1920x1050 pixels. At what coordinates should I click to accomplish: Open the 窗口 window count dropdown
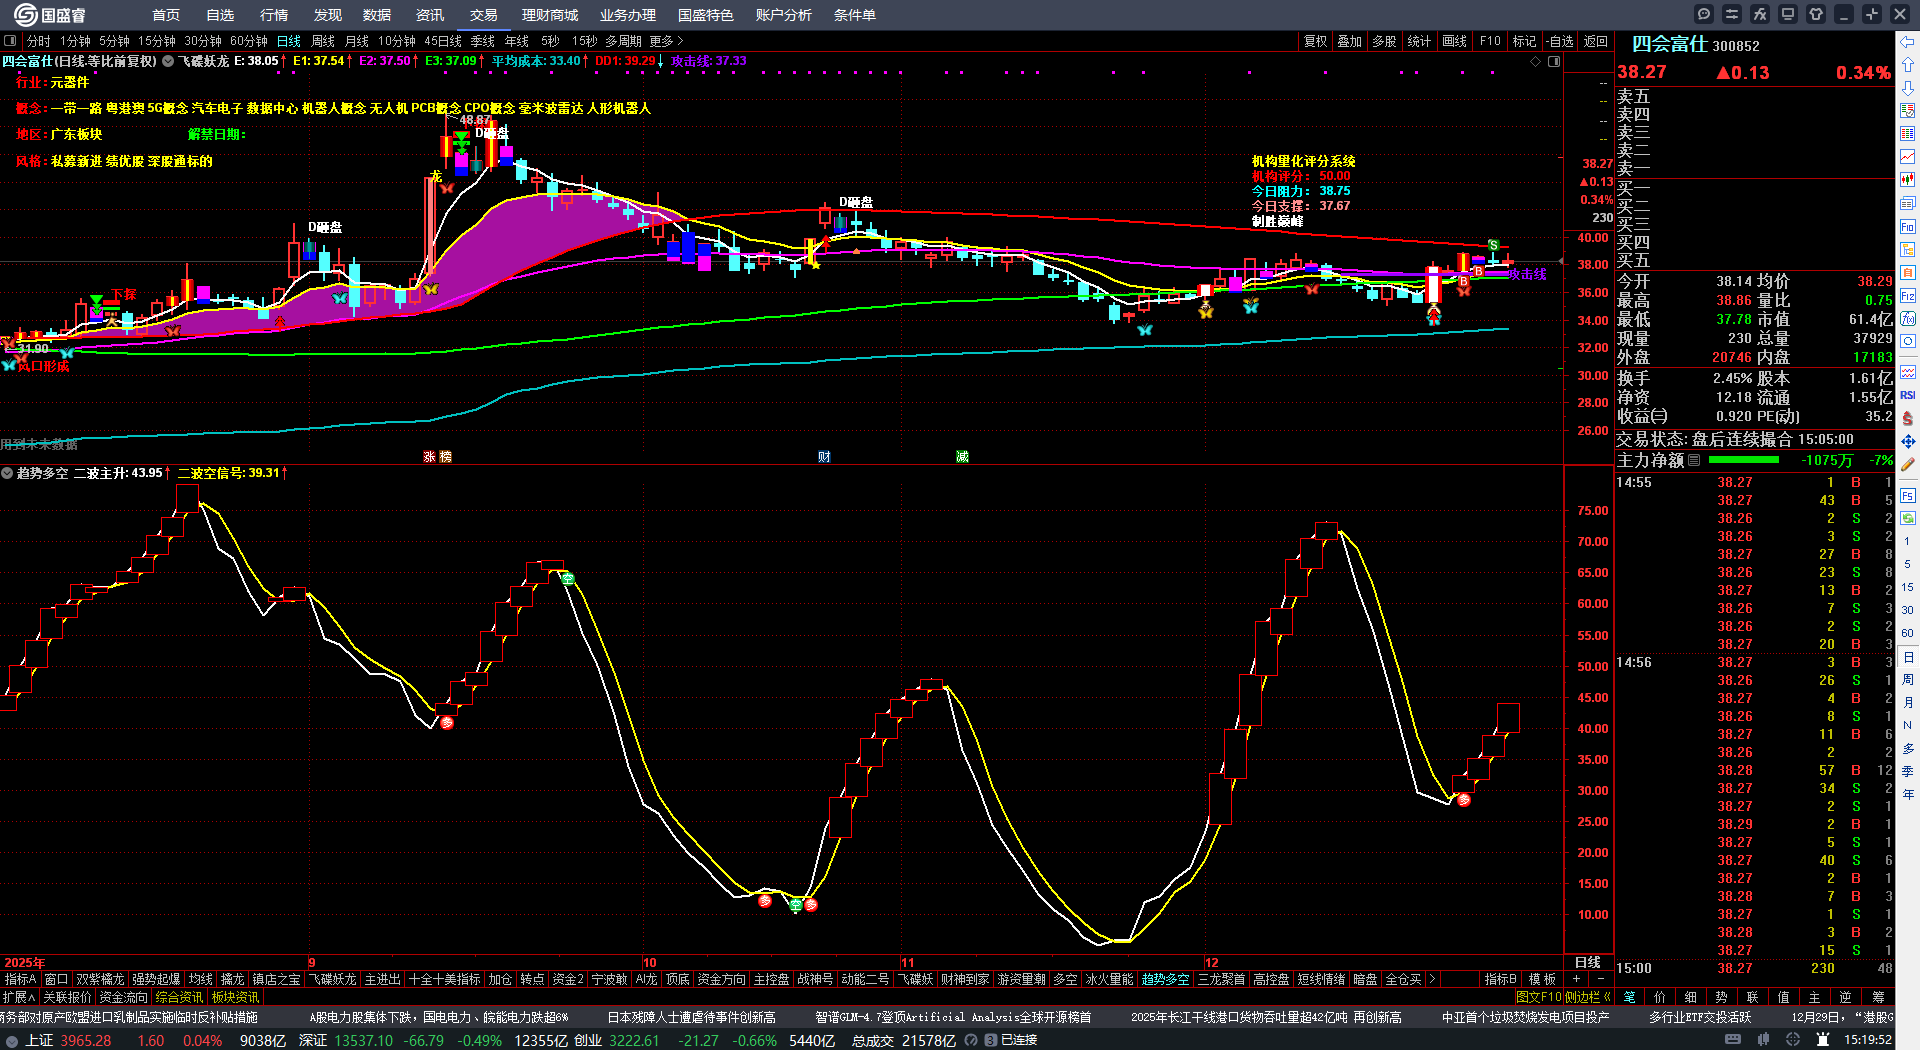pos(56,980)
